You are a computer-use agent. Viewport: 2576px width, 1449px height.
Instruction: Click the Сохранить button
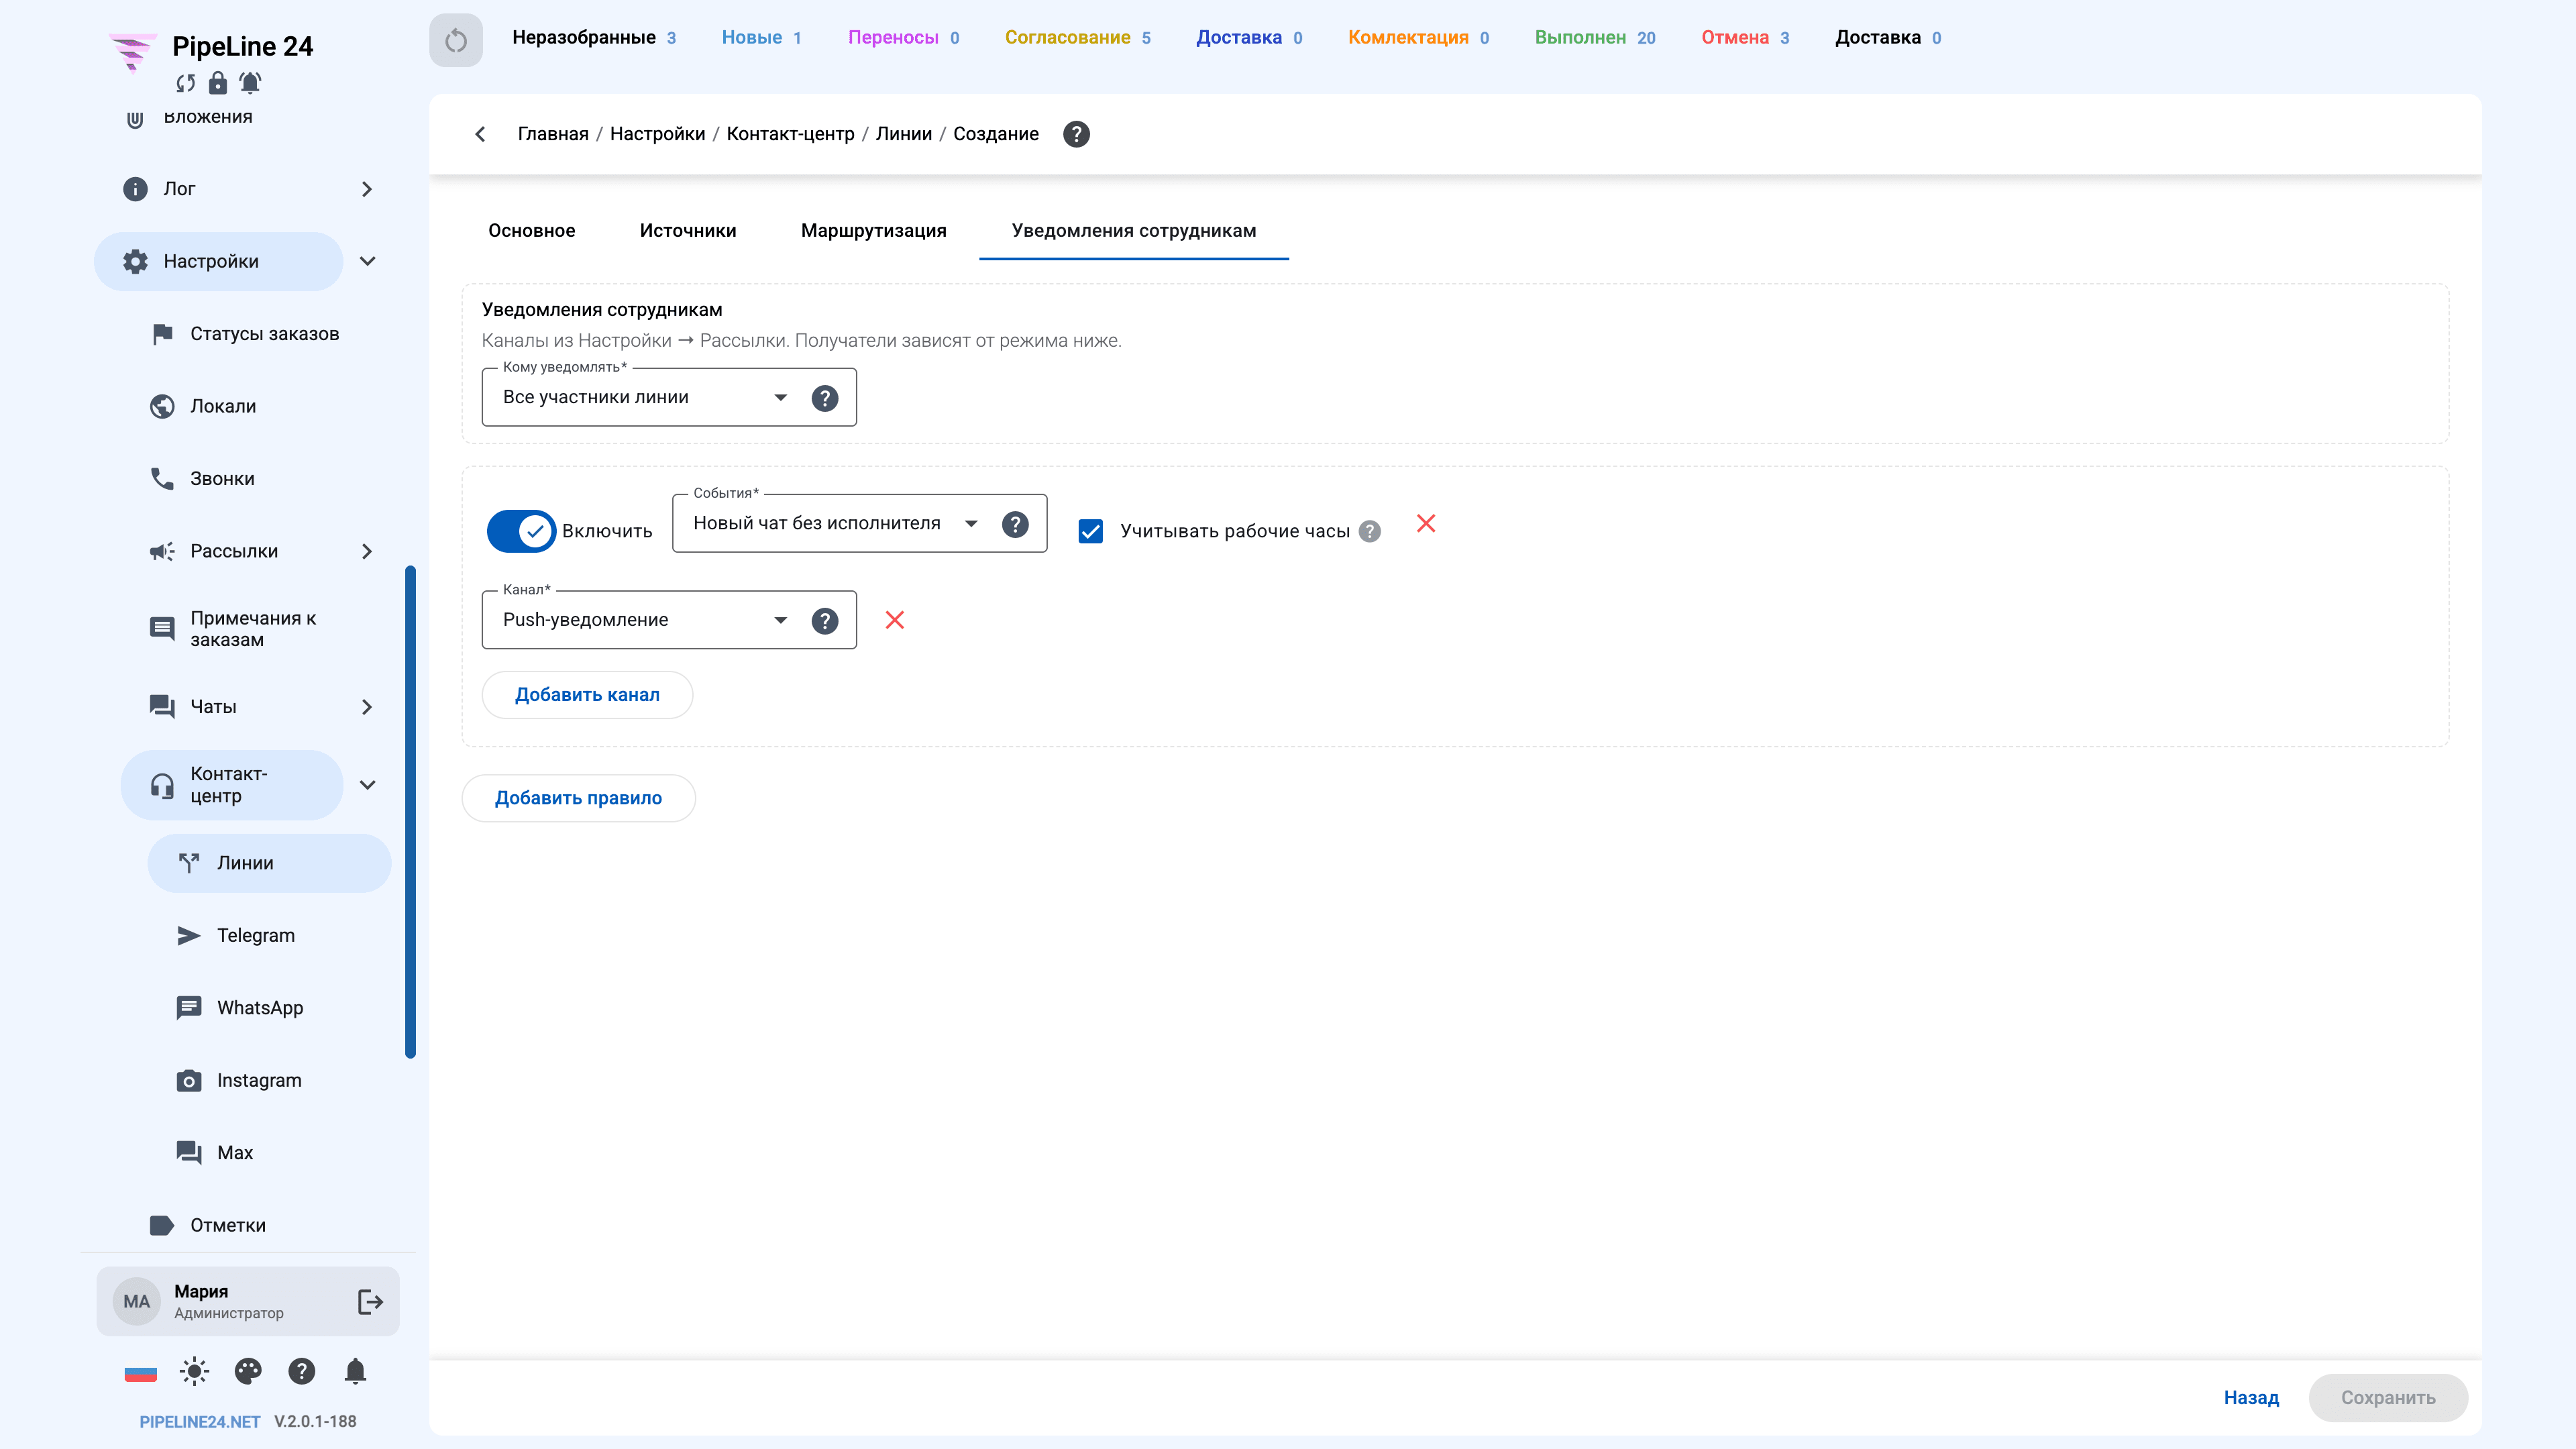pyautogui.click(x=2388, y=1398)
